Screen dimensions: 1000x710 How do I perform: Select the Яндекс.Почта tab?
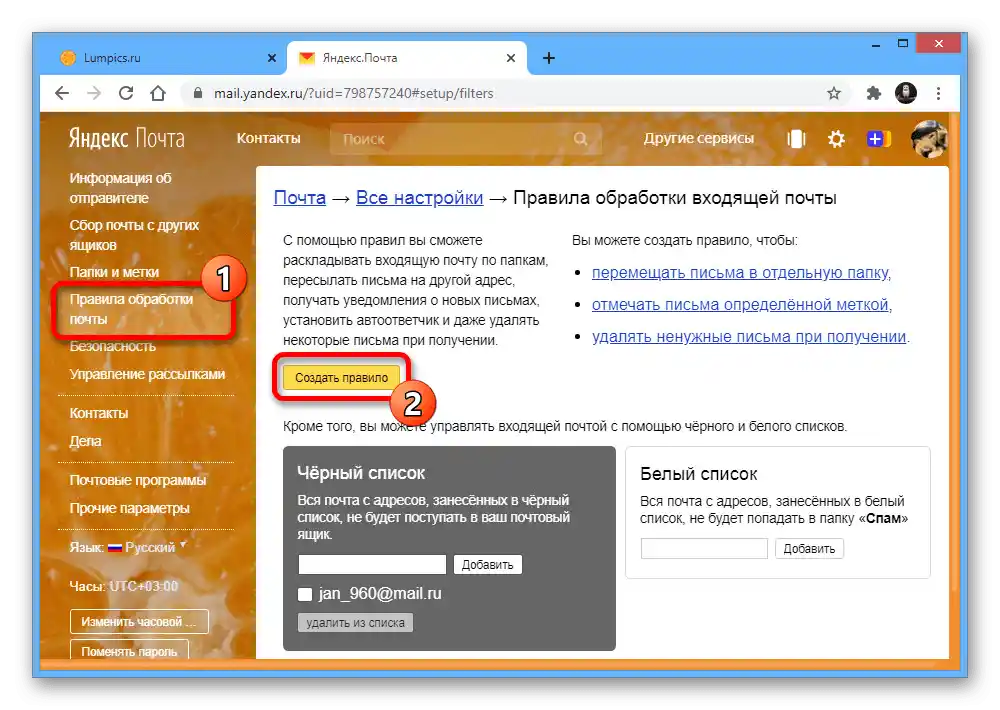[x=407, y=58]
